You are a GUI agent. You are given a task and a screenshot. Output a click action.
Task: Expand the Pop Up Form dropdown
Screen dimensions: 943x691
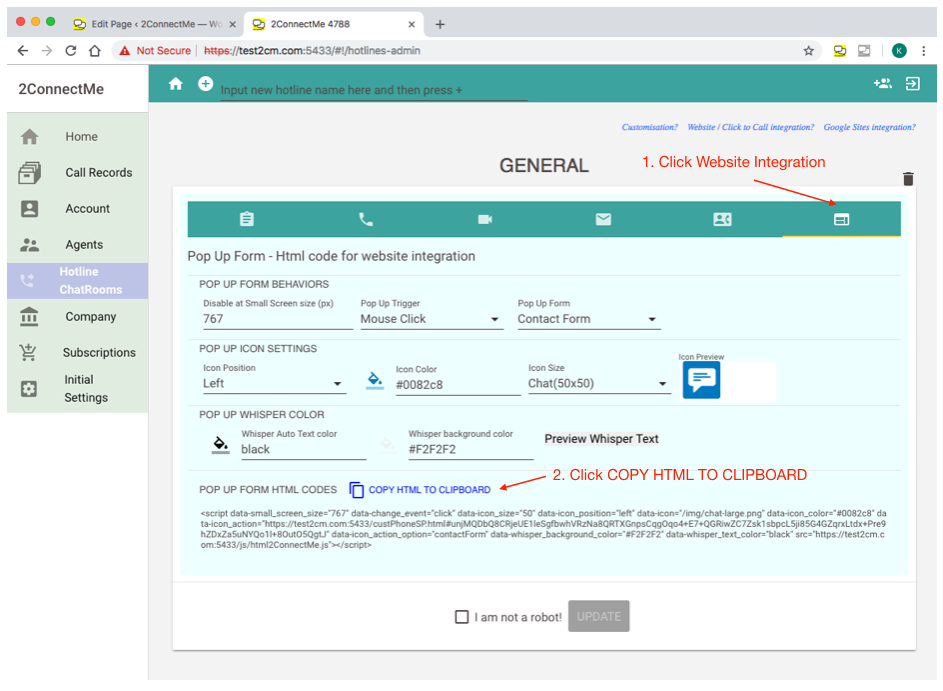pyautogui.click(x=589, y=319)
